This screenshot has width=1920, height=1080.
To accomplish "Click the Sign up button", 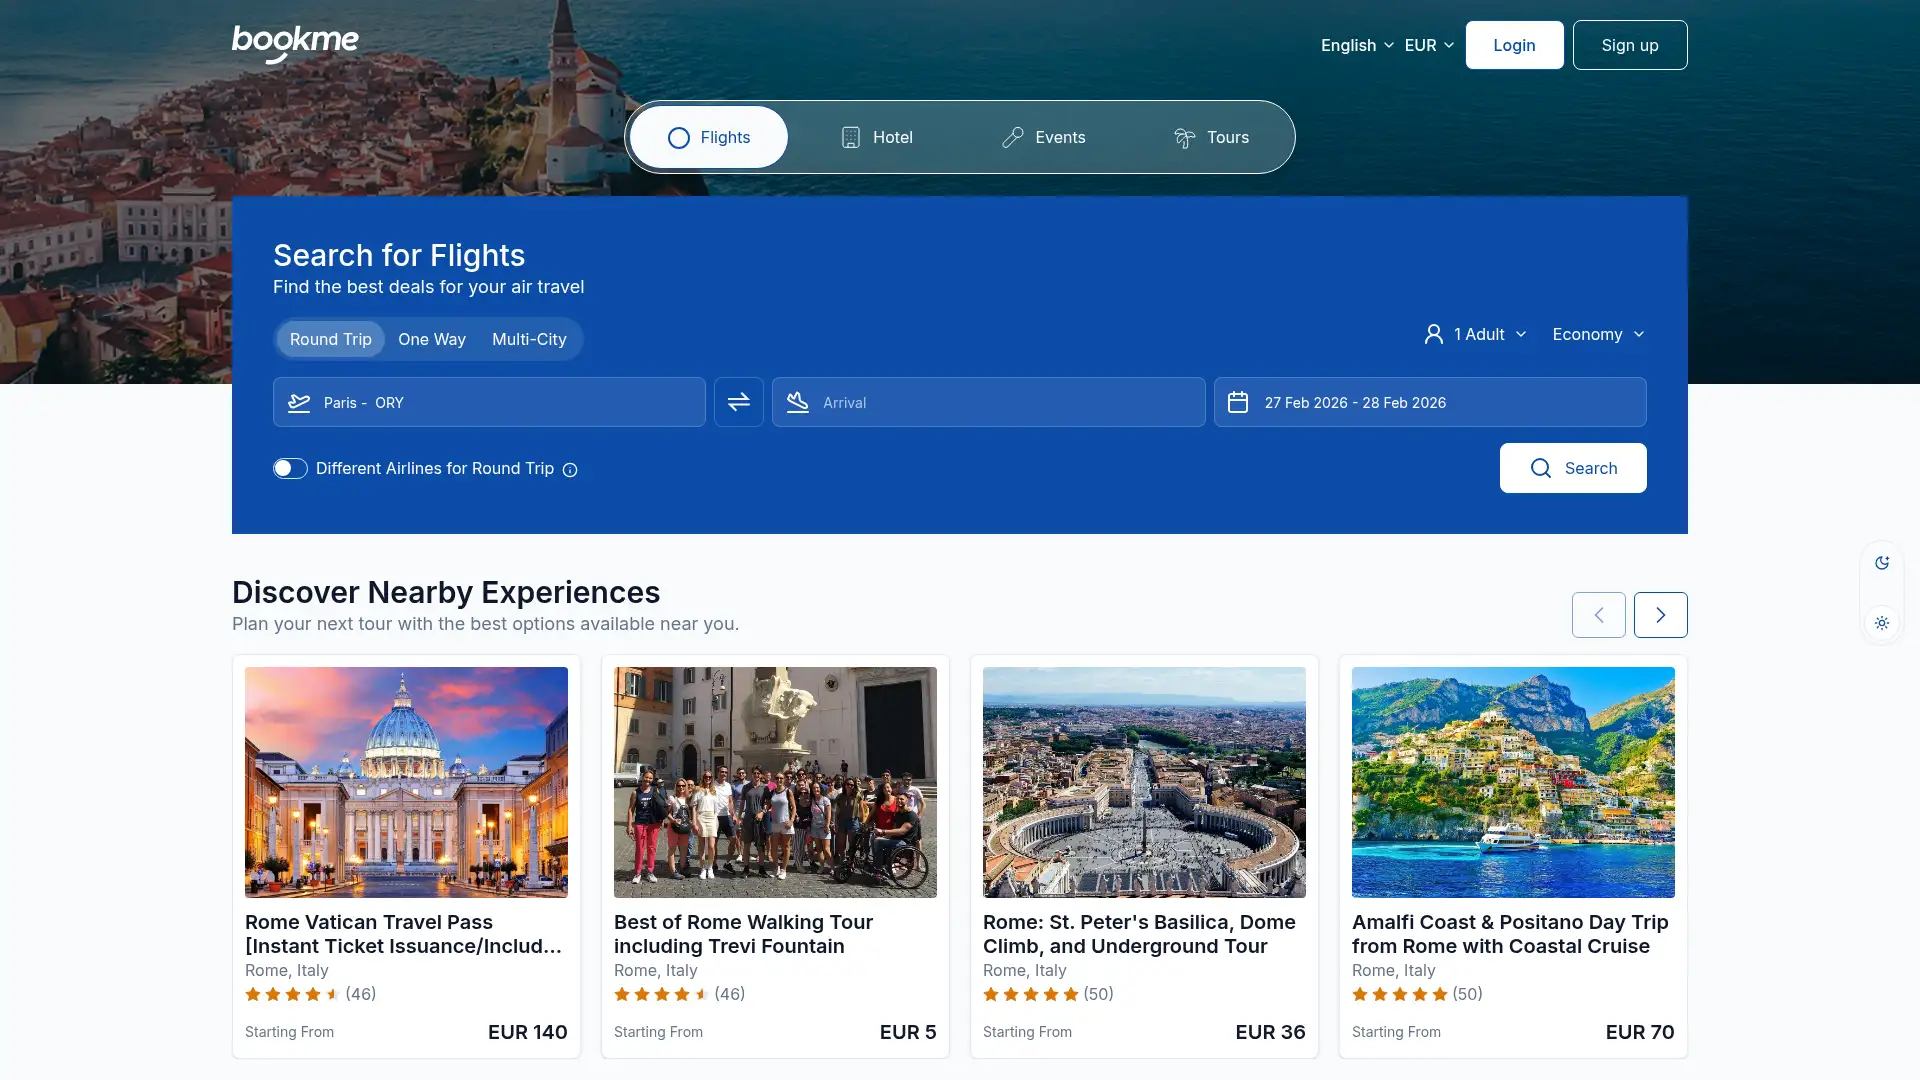I will tap(1629, 45).
